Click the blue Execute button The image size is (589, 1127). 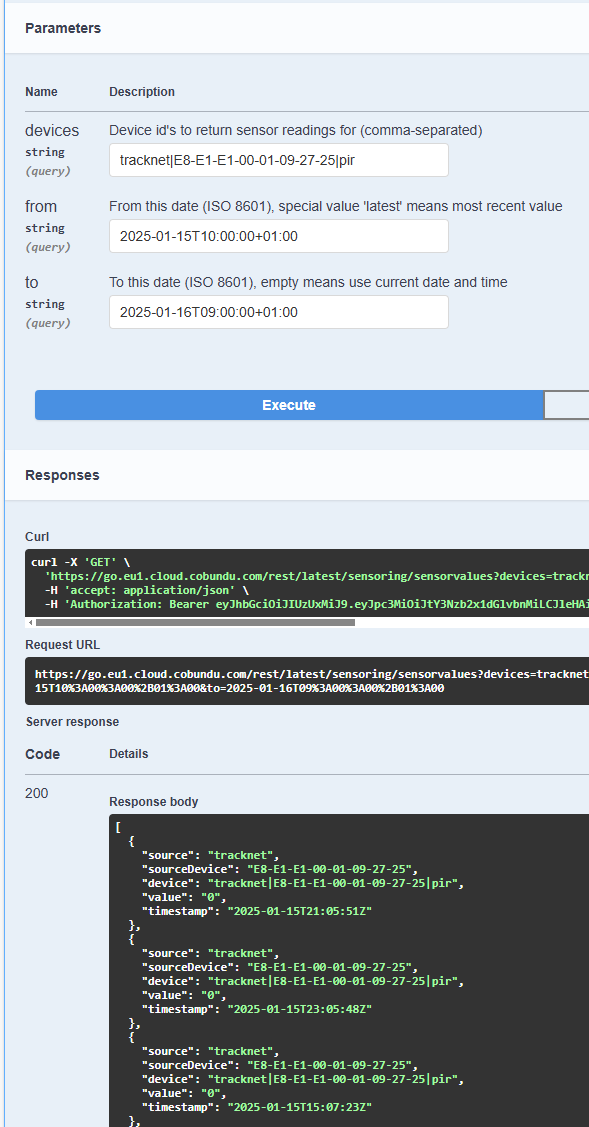[288, 405]
